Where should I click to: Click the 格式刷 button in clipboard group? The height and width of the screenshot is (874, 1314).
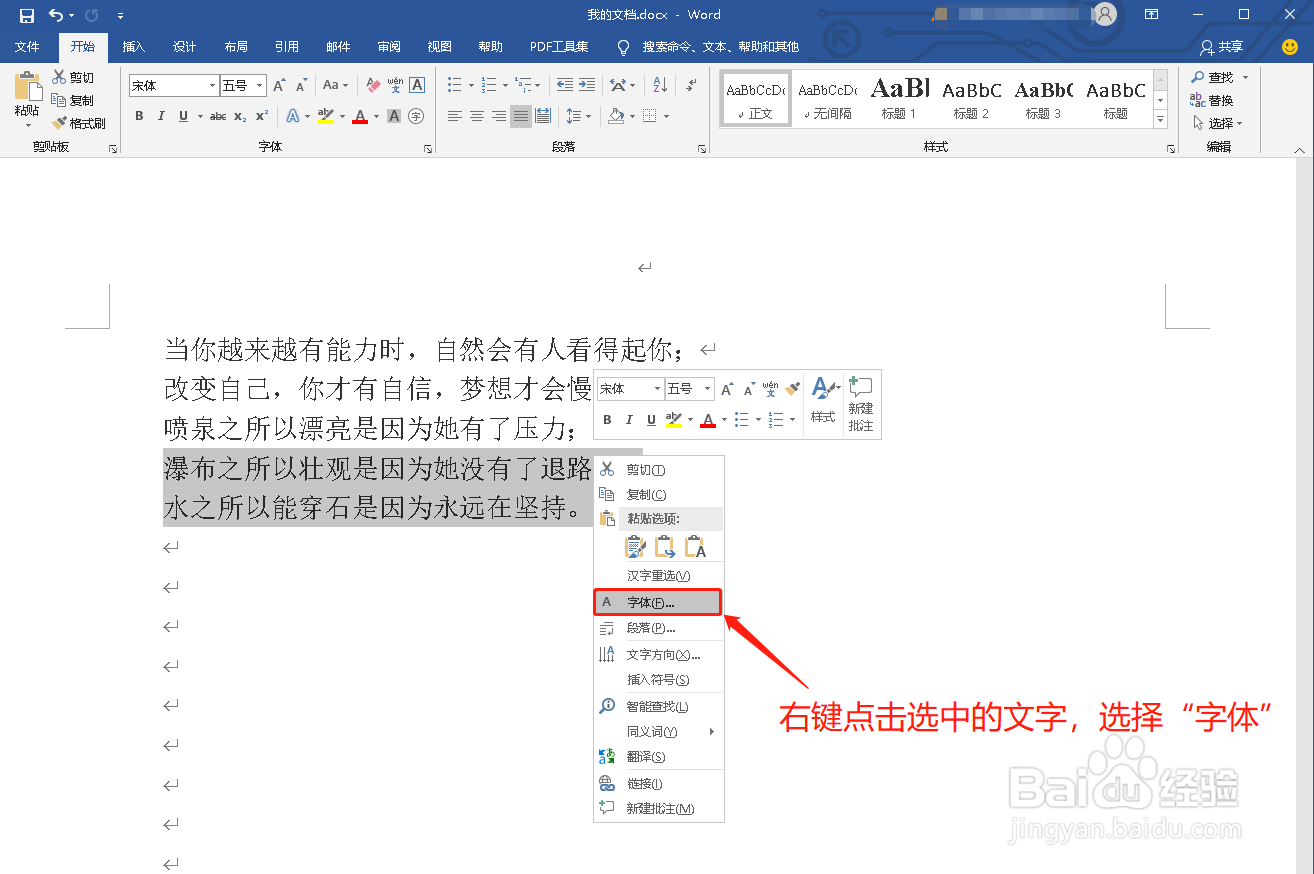click(x=78, y=123)
